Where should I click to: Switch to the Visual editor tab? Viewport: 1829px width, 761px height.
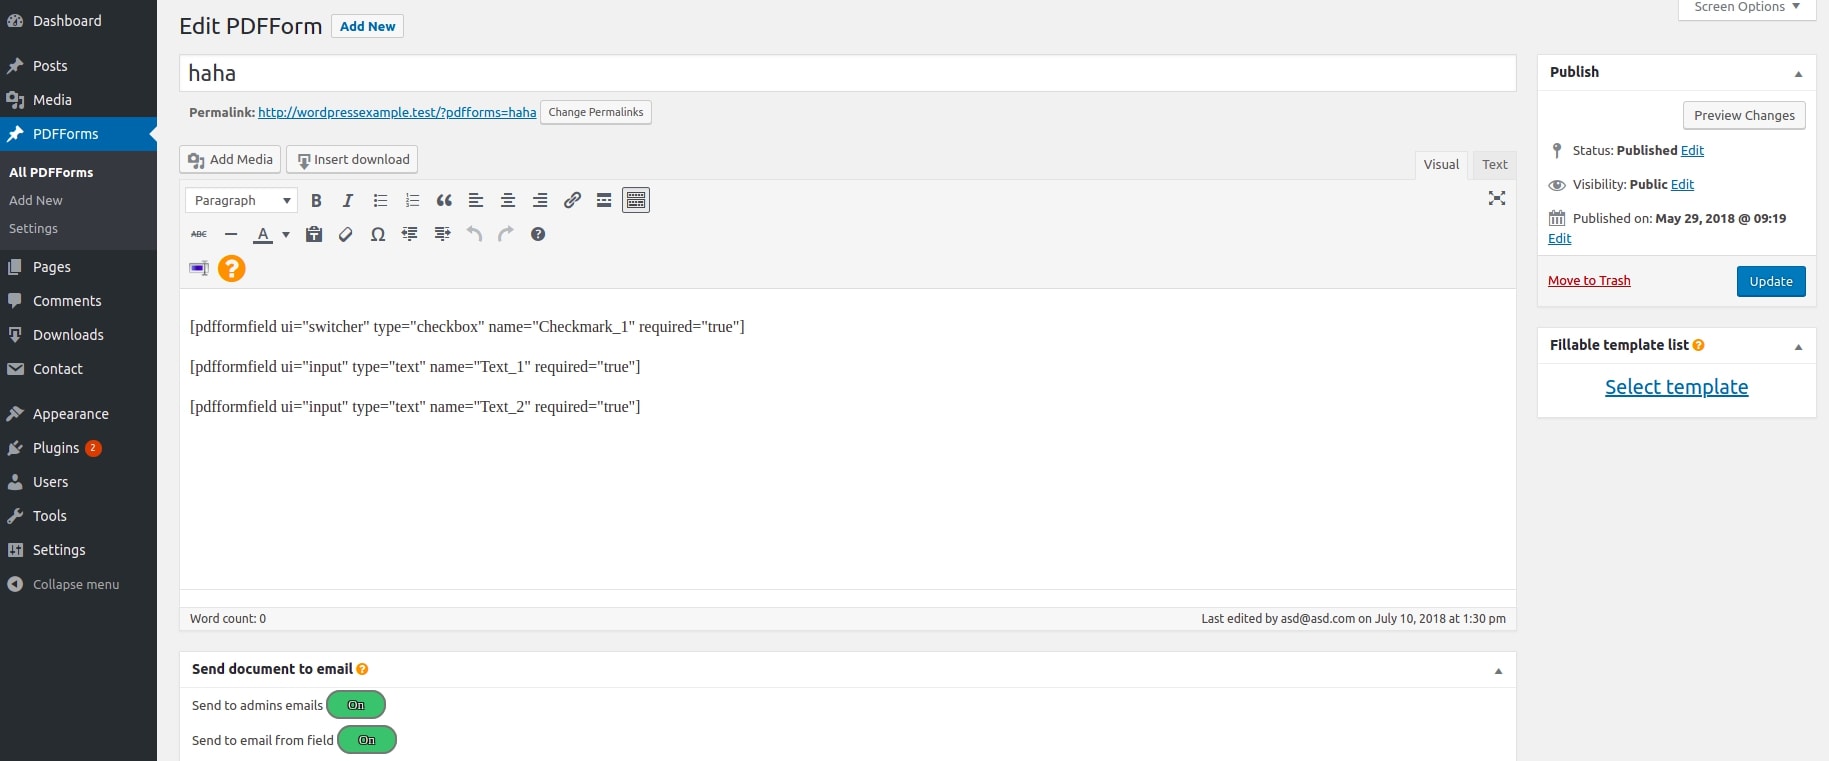point(1441,165)
